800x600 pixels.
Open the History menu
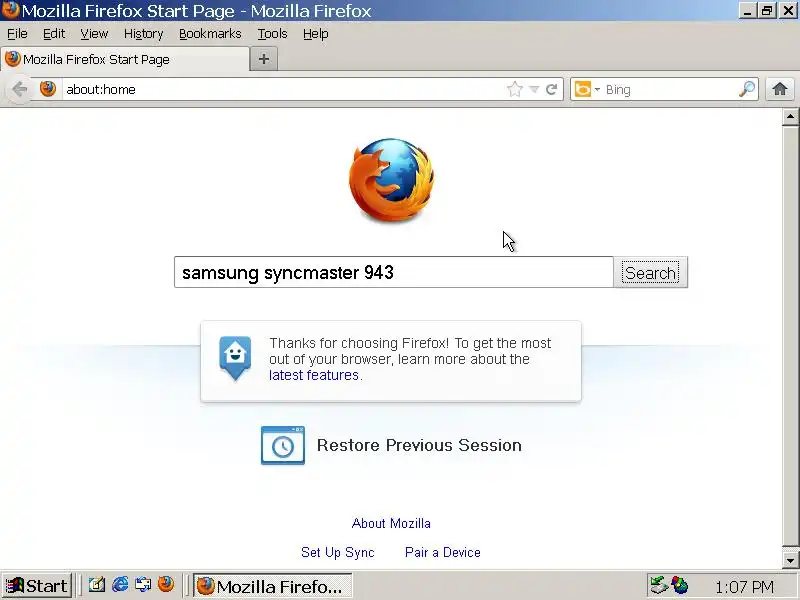(143, 34)
